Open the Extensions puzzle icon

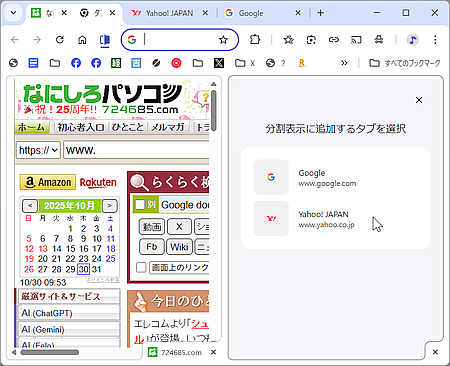tap(255, 40)
